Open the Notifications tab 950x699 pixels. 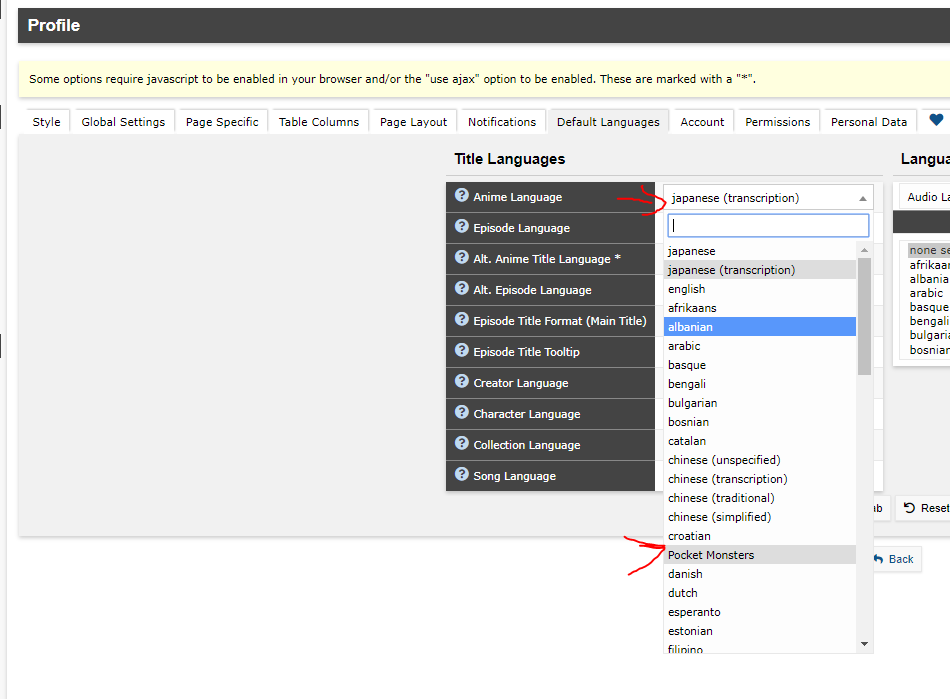502,122
